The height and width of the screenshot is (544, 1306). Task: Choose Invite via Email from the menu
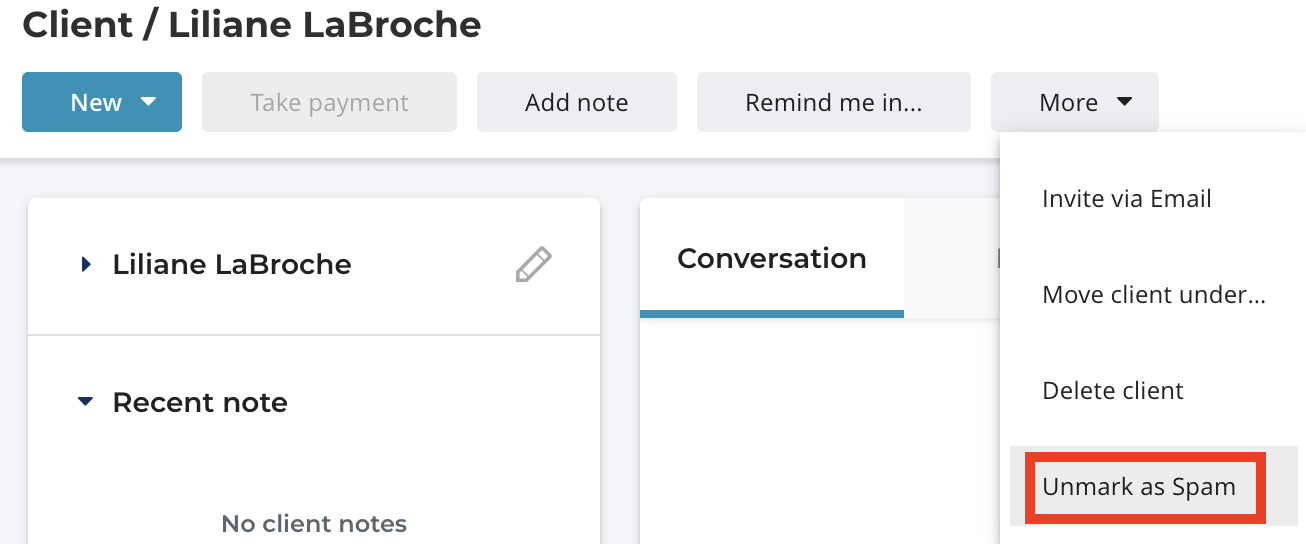(1127, 199)
